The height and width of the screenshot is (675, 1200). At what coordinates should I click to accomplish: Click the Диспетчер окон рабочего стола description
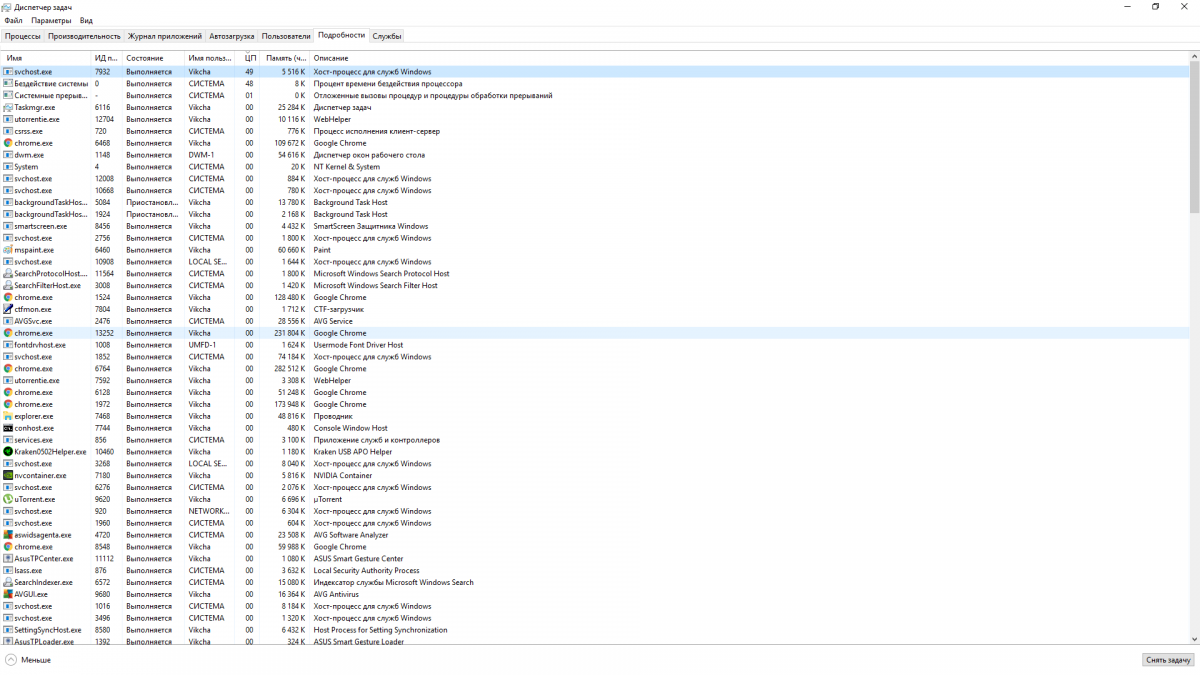369,155
